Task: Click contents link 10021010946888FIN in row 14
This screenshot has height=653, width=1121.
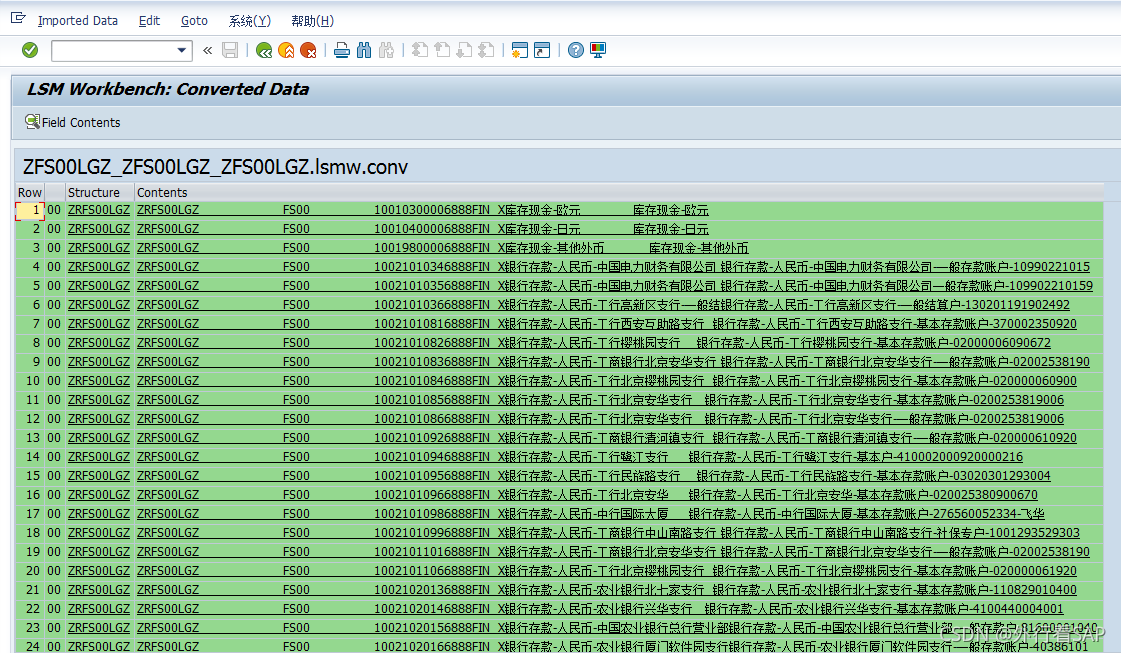Action: pos(432,457)
